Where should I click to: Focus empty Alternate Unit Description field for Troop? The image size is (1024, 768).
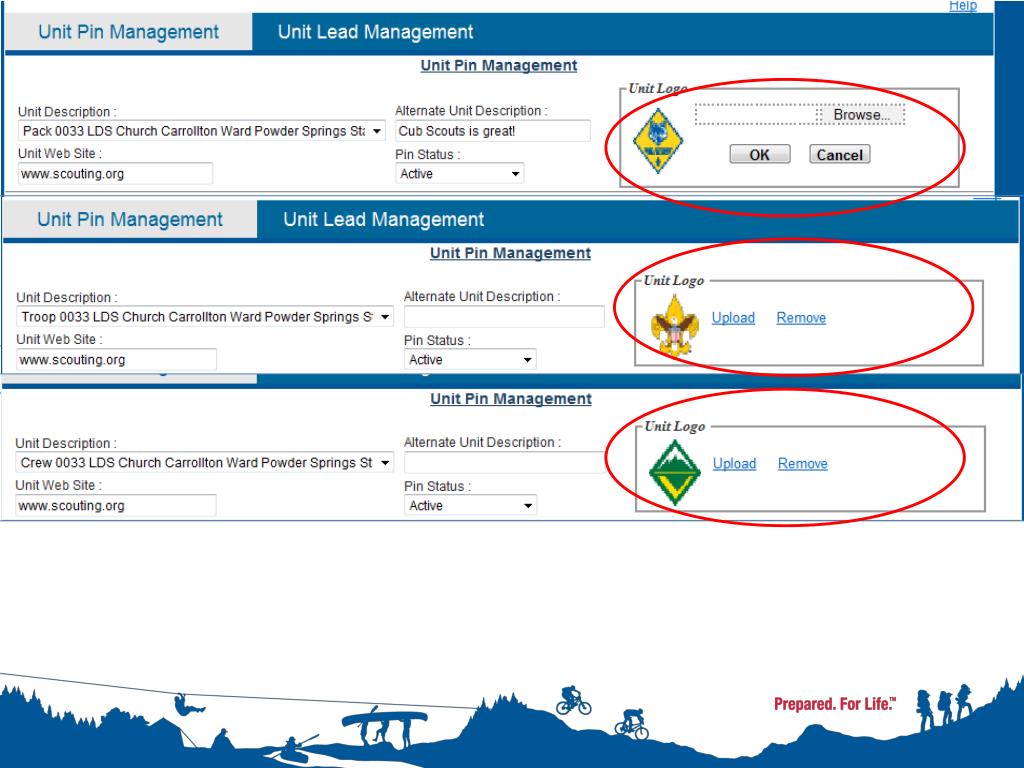(504, 317)
